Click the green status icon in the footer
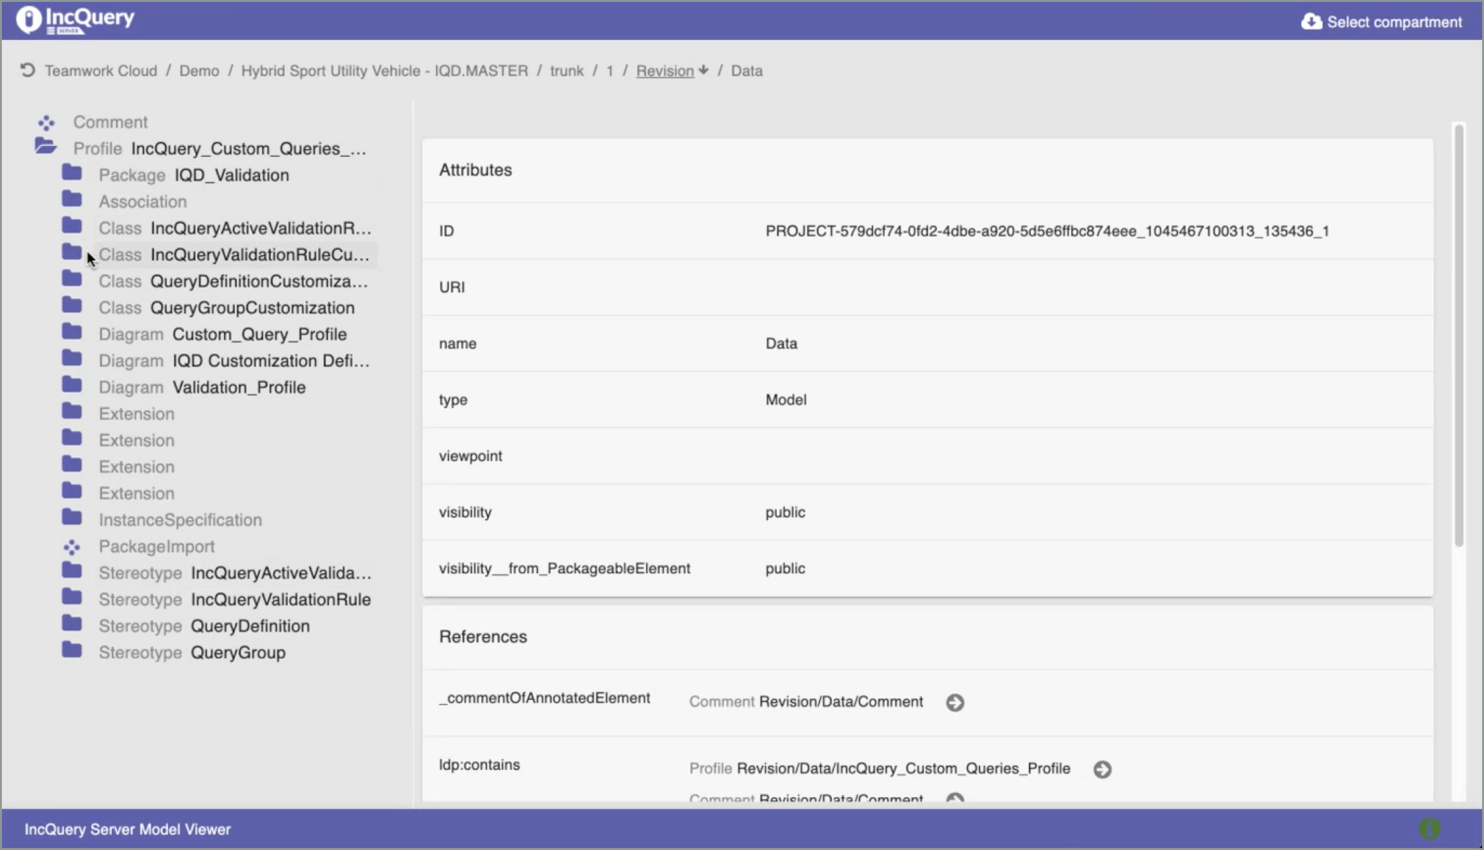The height and width of the screenshot is (850, 1484). [1429, 829]
